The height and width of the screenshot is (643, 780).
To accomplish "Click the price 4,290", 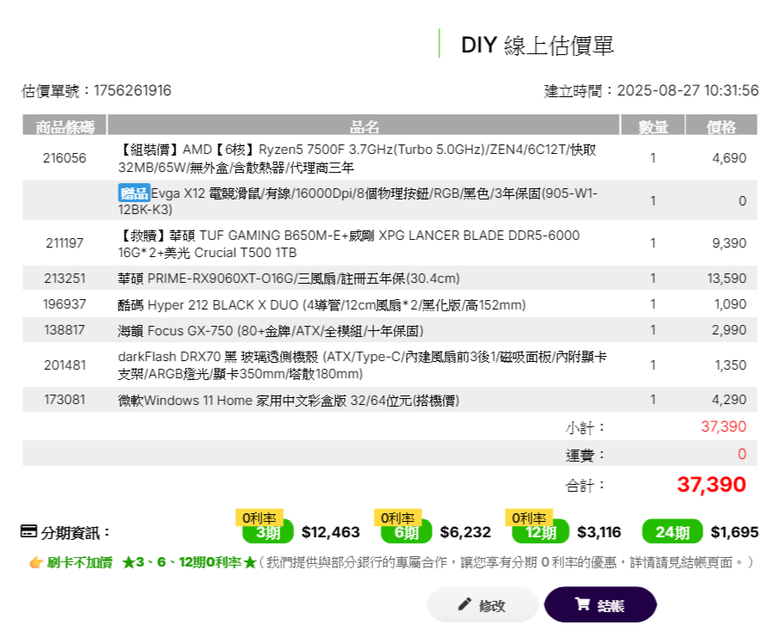I will 729,399.
